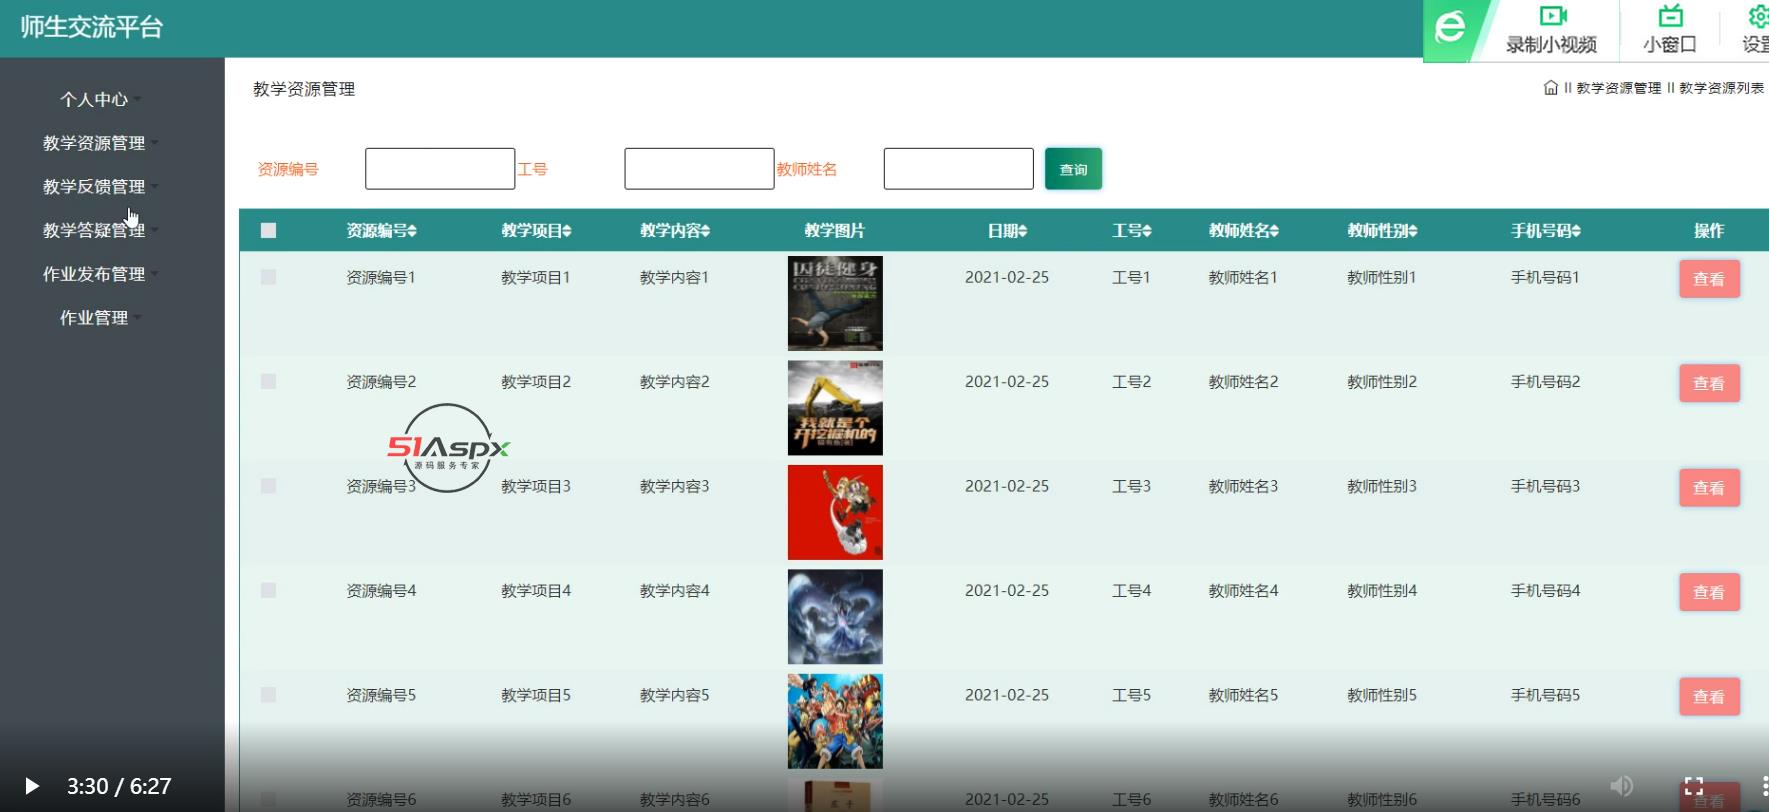Click the home icon in the breadcrumb

(1551, 88)
